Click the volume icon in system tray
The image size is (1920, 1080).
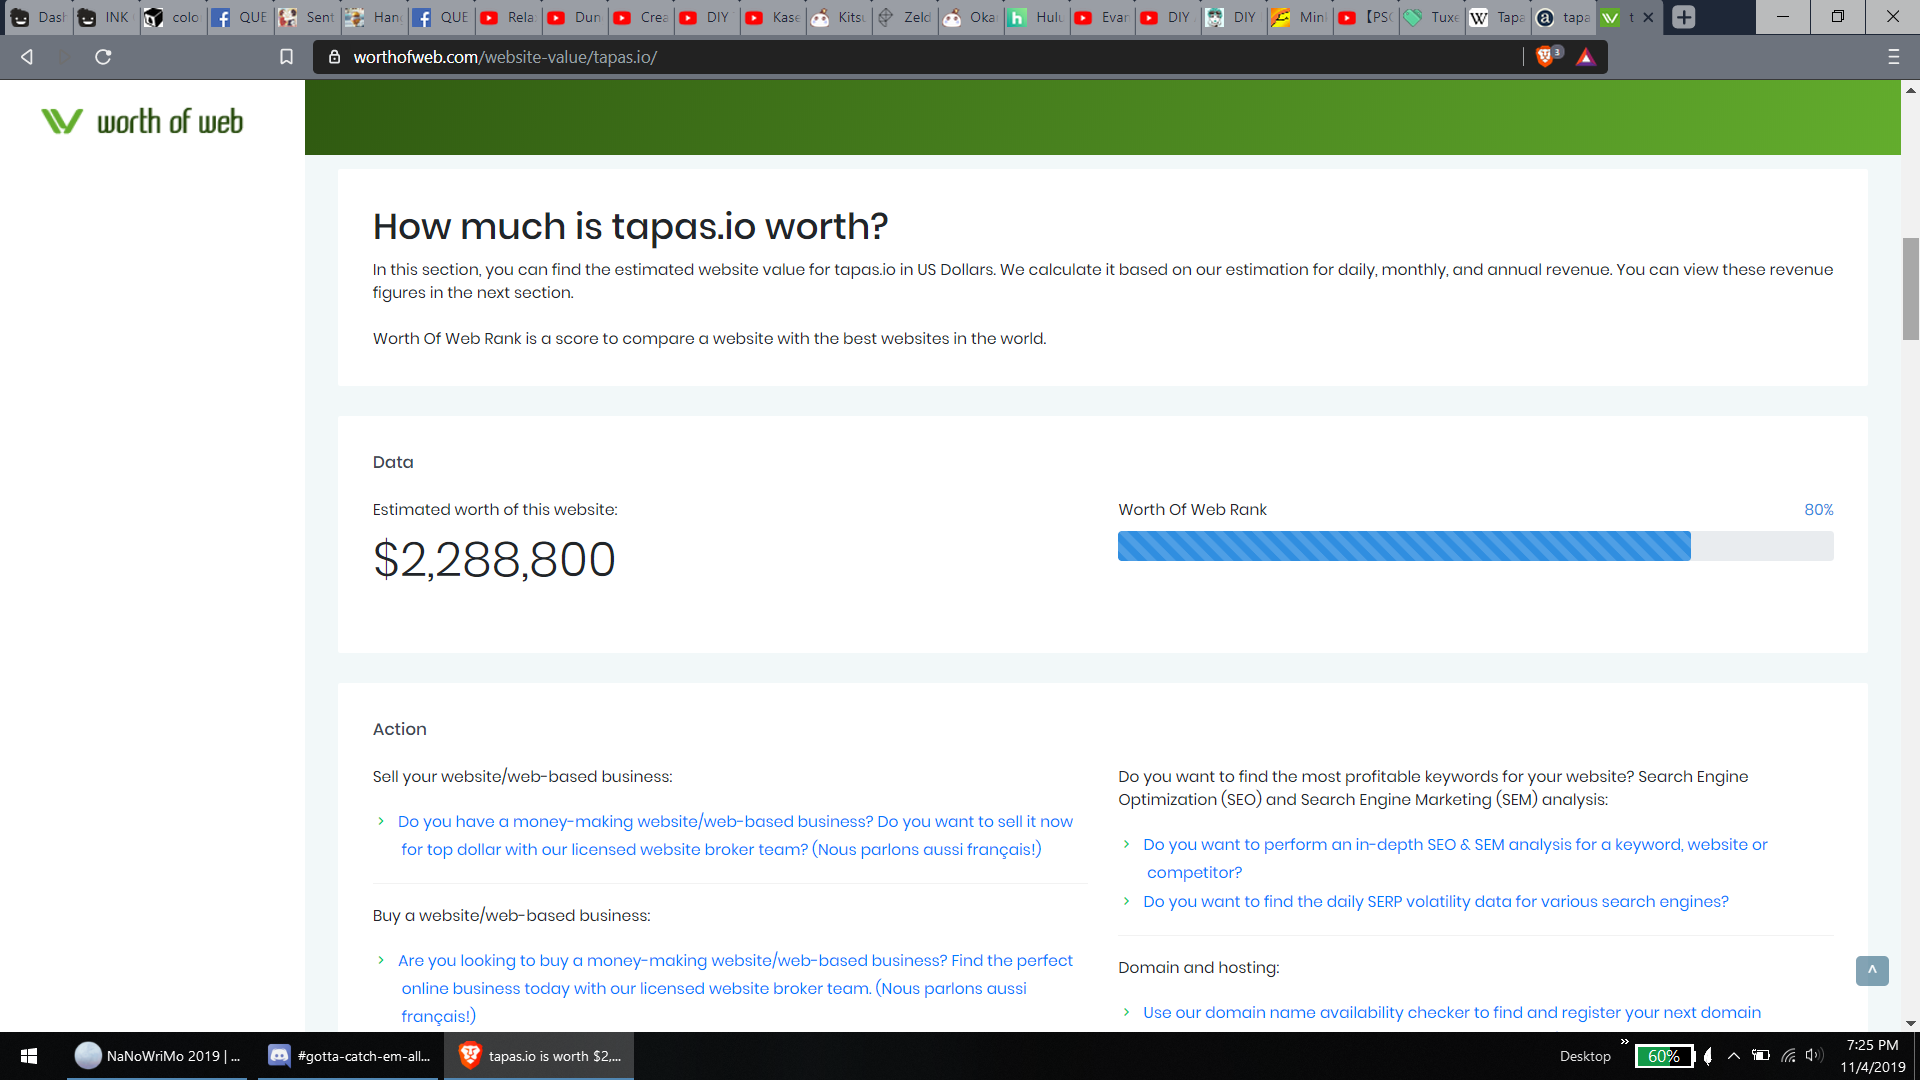pos(1814,1056)
